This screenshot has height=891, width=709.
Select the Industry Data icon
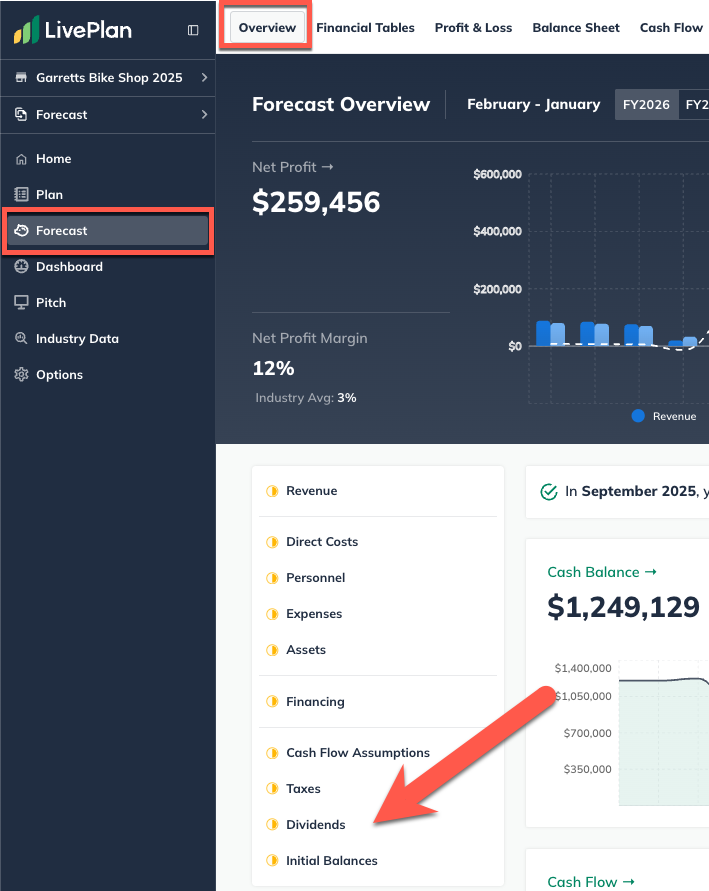click(22, 338)
